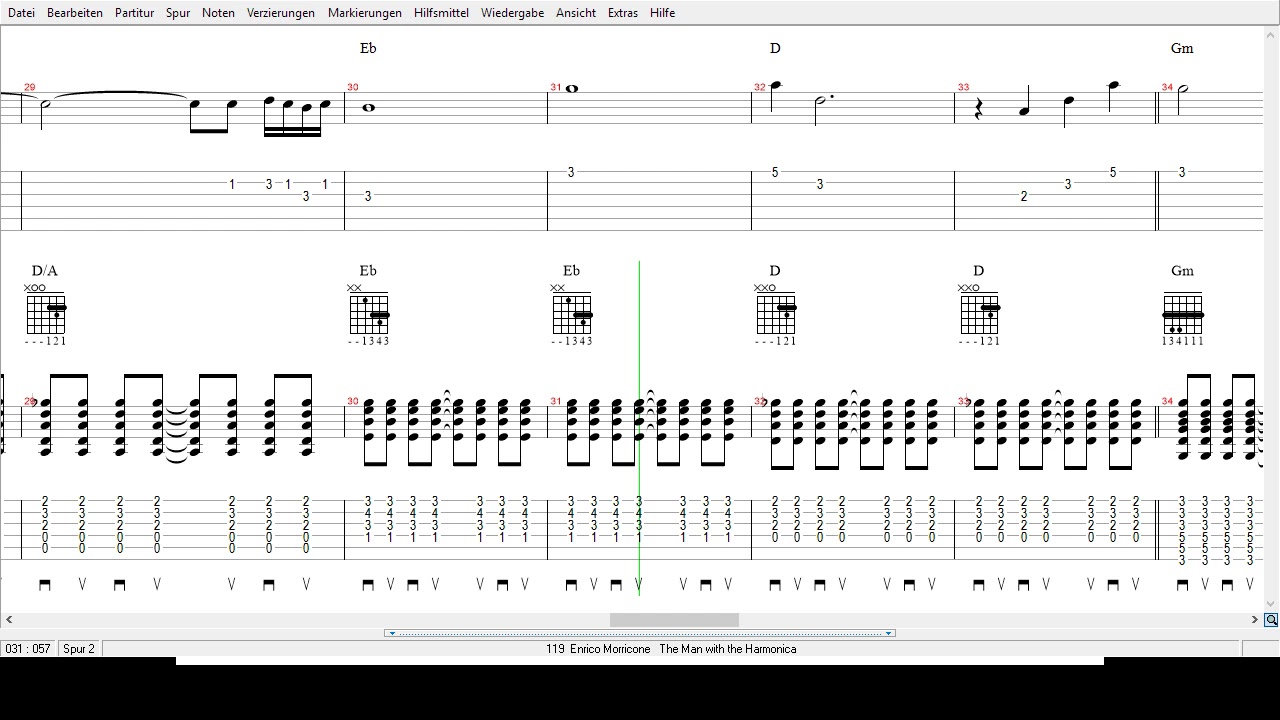Click the '031 : 057' position readout

coord(28,649)
